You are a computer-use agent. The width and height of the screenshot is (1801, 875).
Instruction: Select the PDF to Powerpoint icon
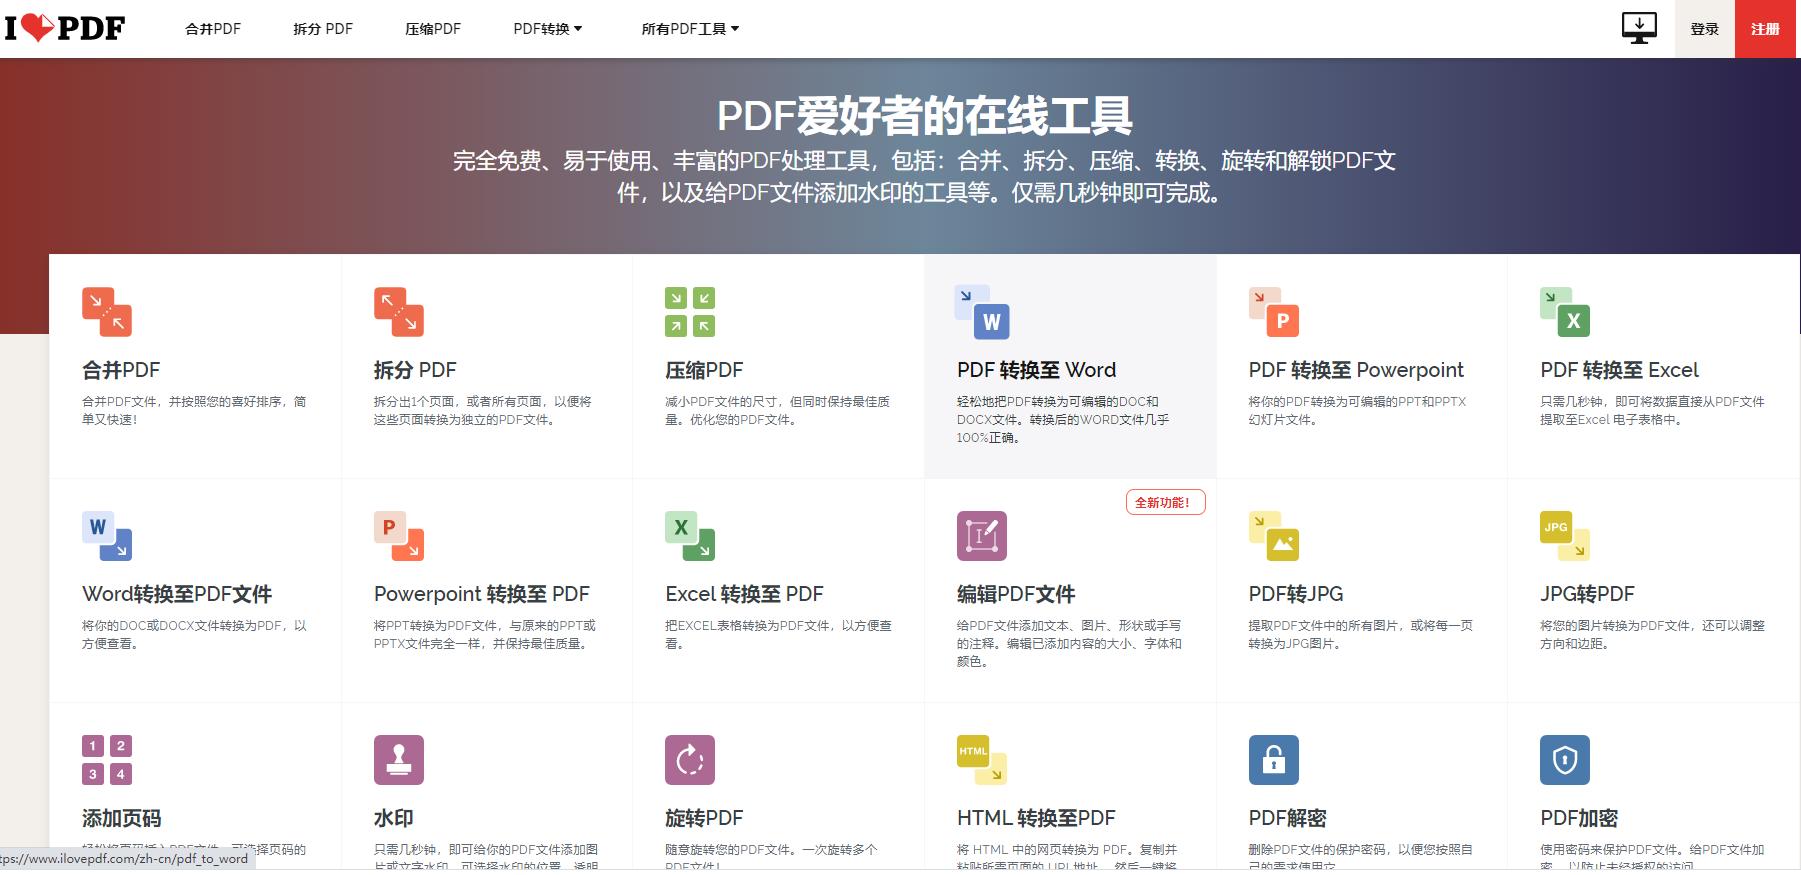(x=1274, y=312)
